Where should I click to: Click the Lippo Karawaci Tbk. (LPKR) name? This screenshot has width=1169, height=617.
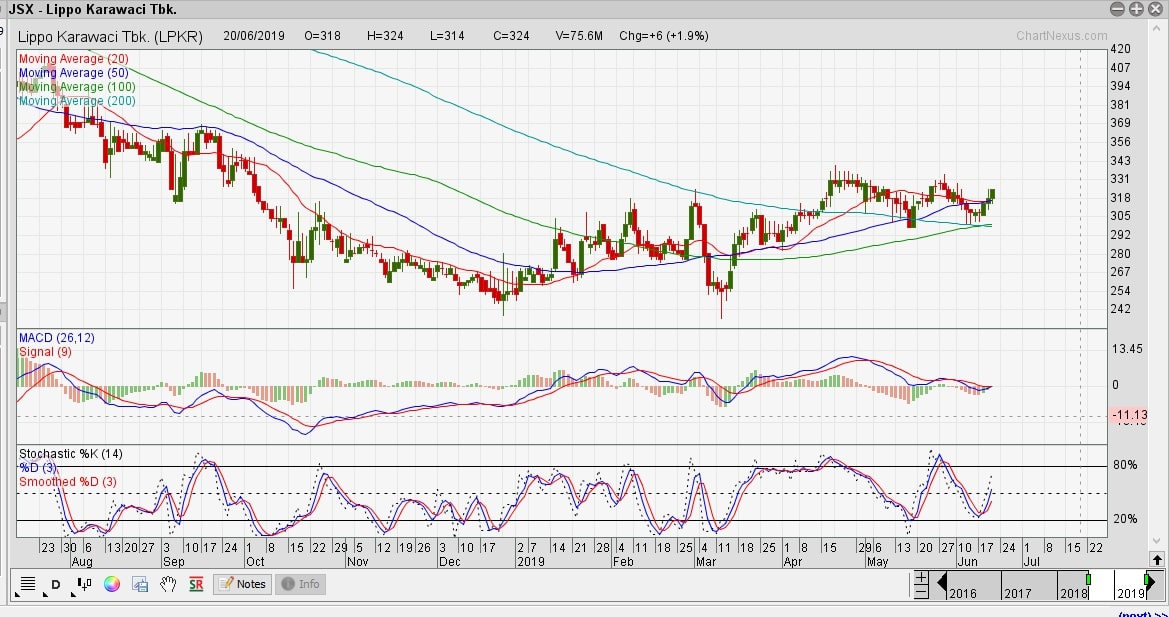point(110,37)
